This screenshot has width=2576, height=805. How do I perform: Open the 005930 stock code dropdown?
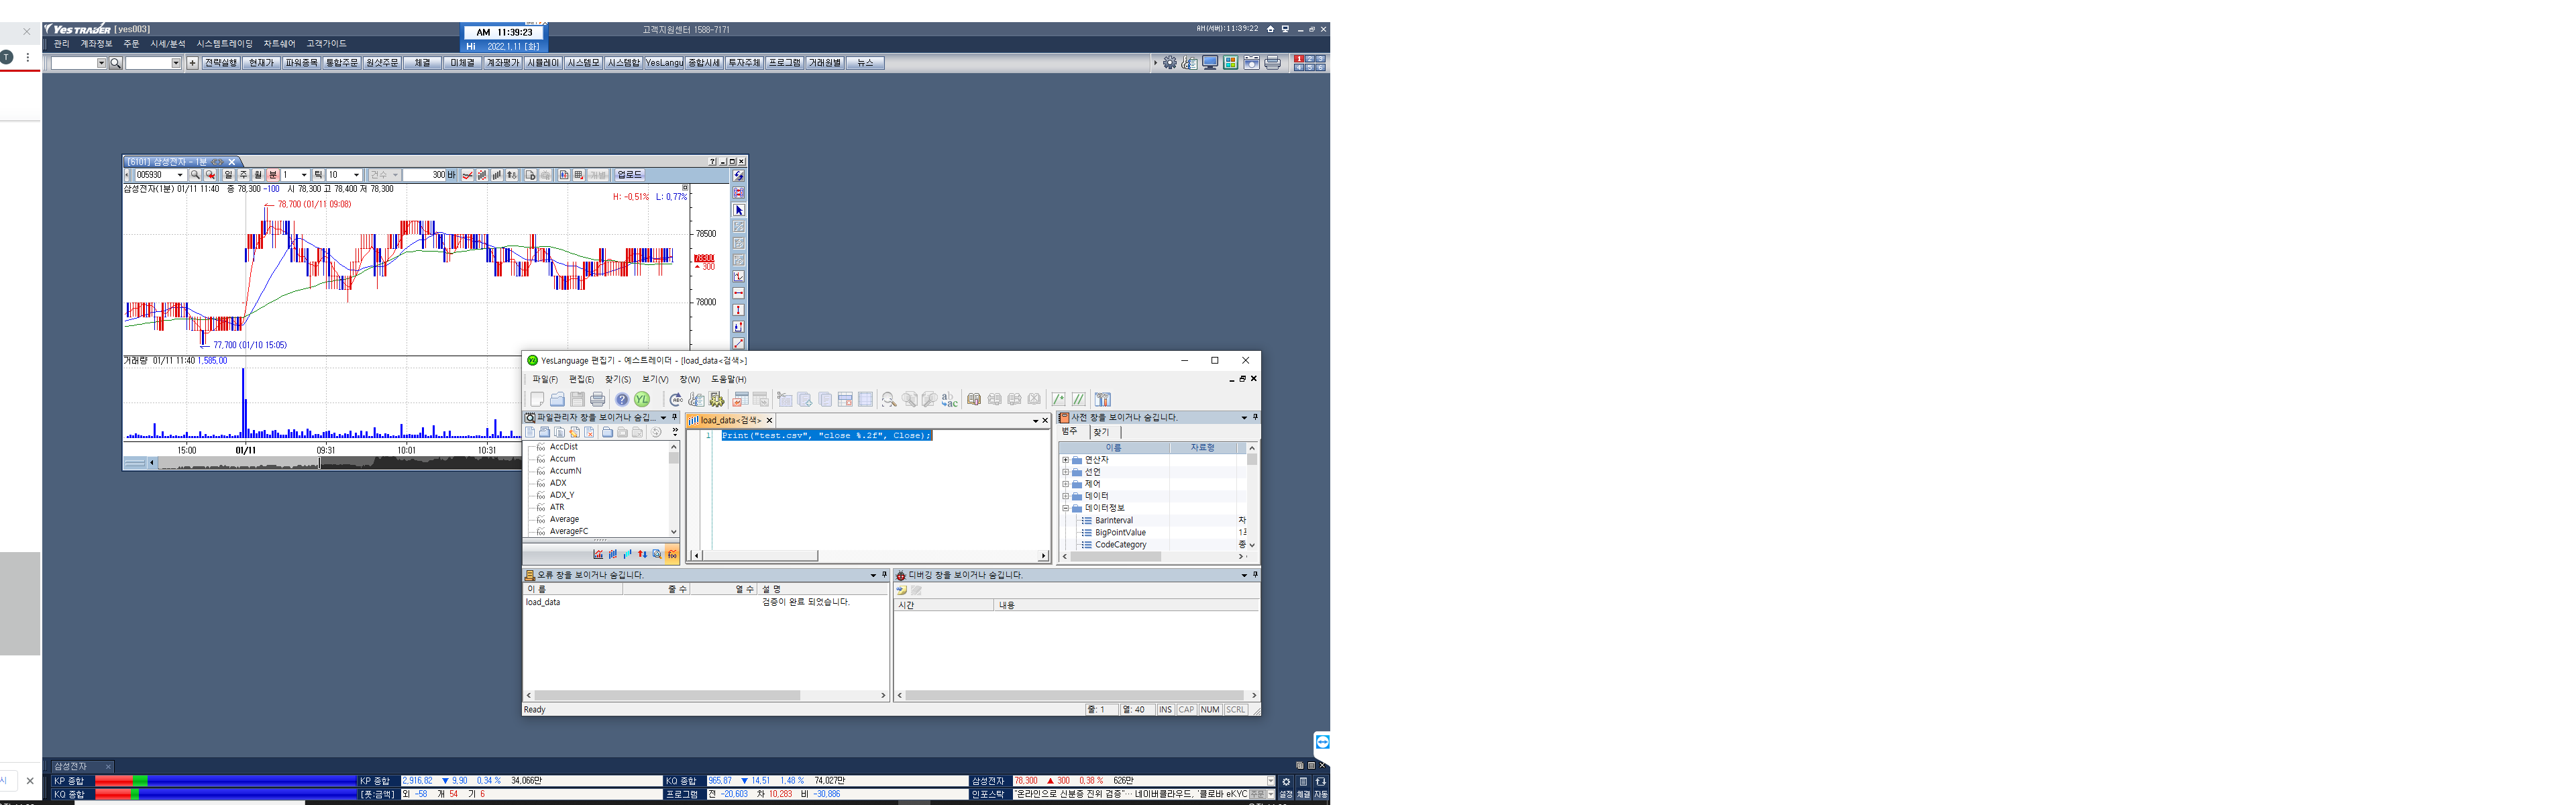coord(180,175)
